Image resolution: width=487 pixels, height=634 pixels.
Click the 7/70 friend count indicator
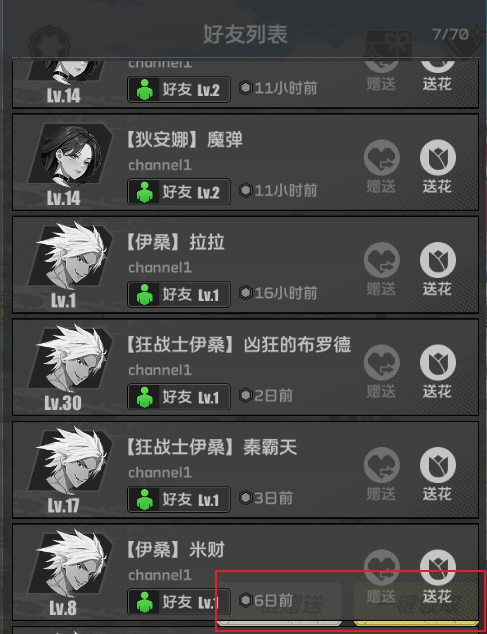(x=450, y=34)
